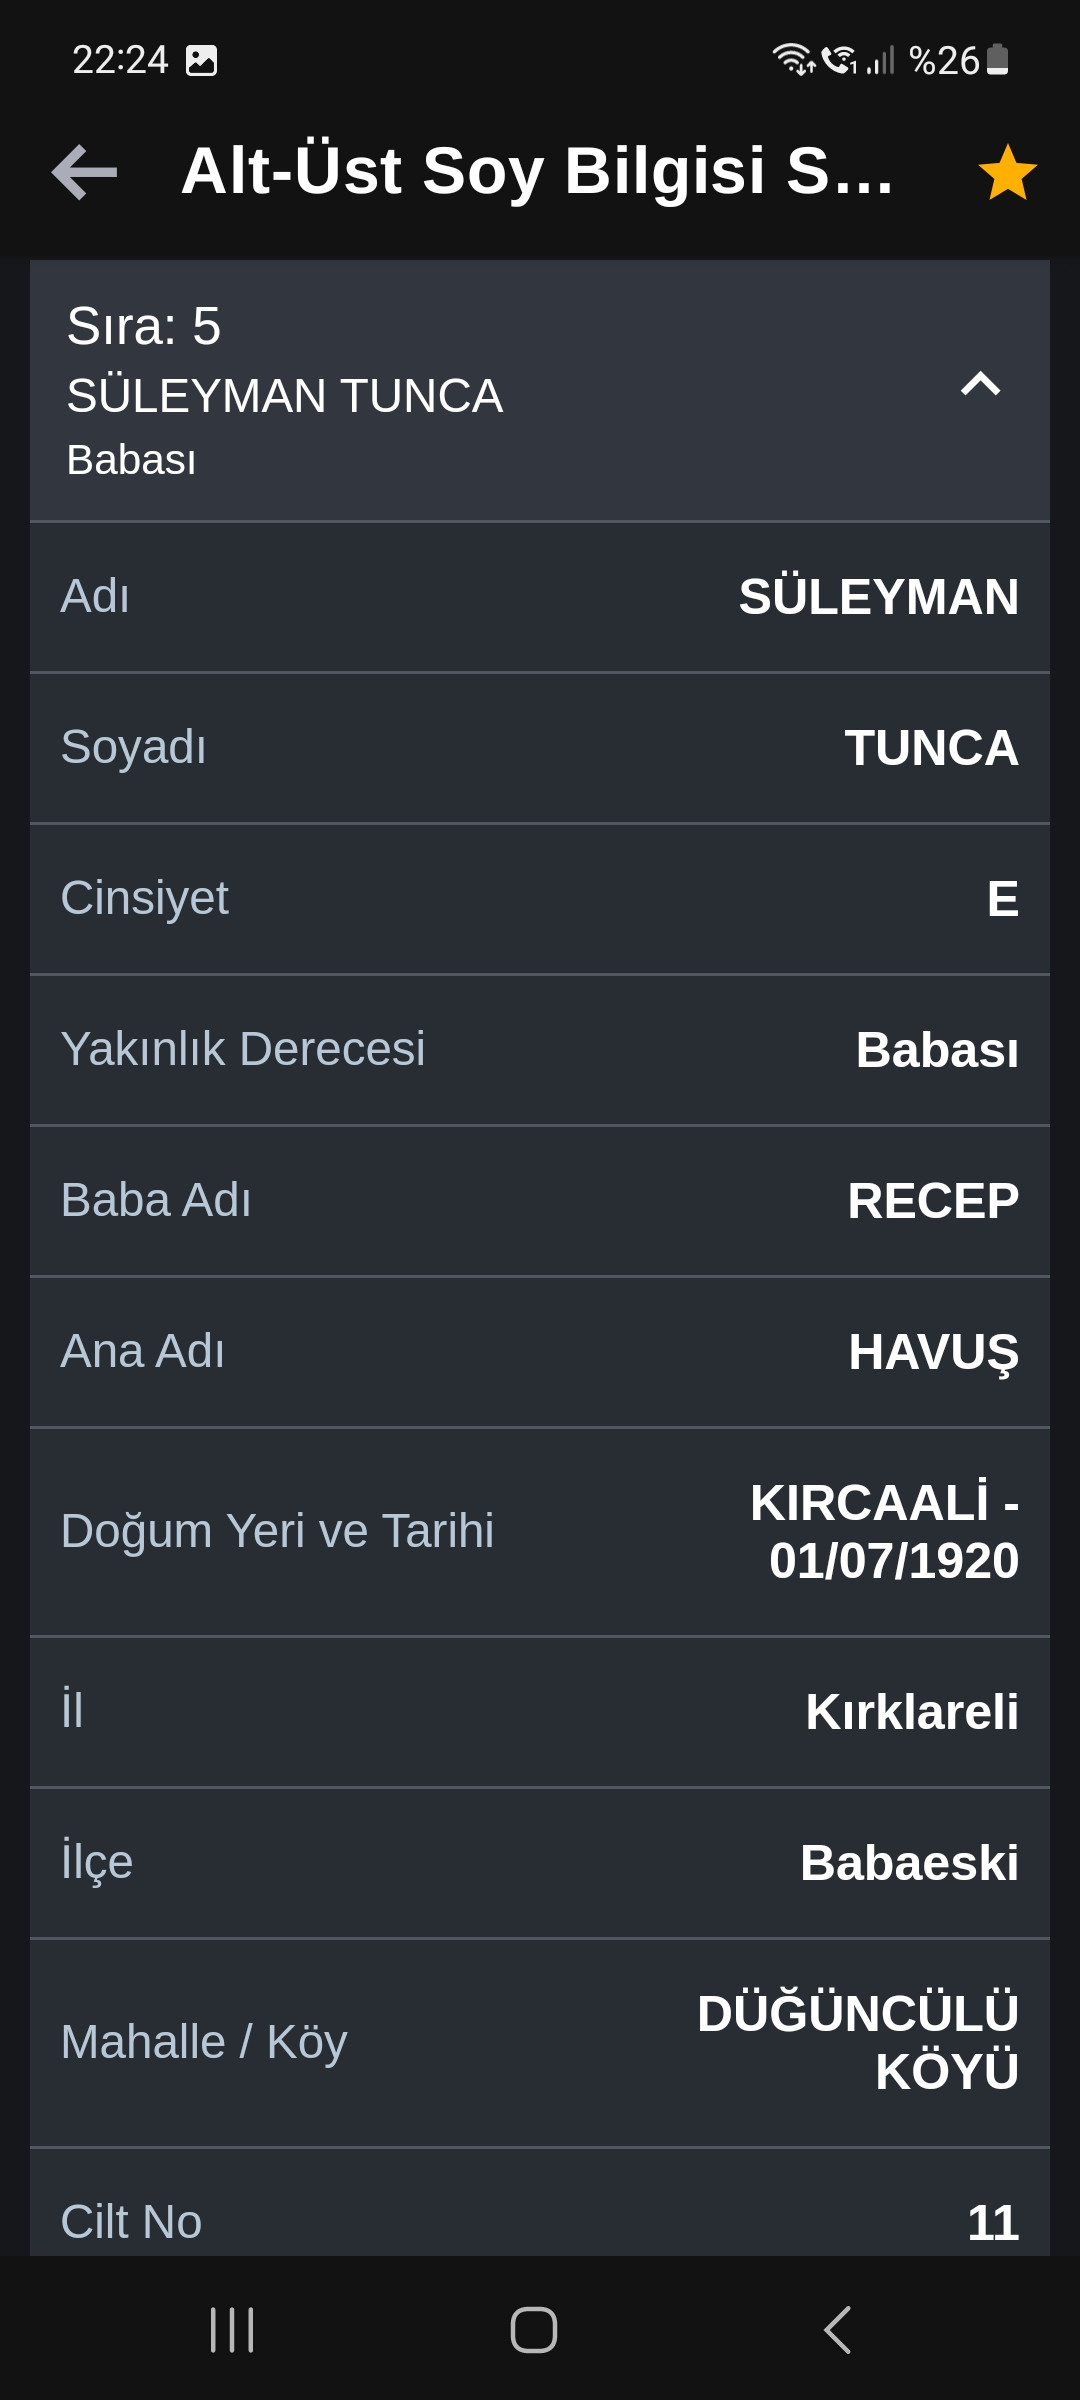Viewport: 1080px width, 2400px height.
Task: Select the SÜLEYMAN TUNCA header card
Action: pos(540,391)
